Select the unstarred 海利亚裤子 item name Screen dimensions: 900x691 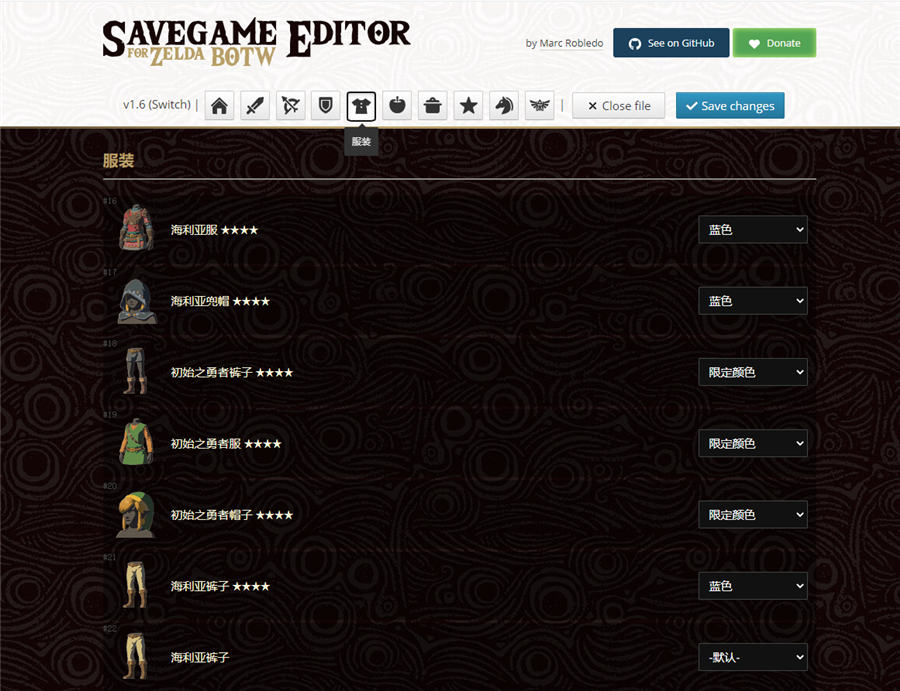pos(200,657)
